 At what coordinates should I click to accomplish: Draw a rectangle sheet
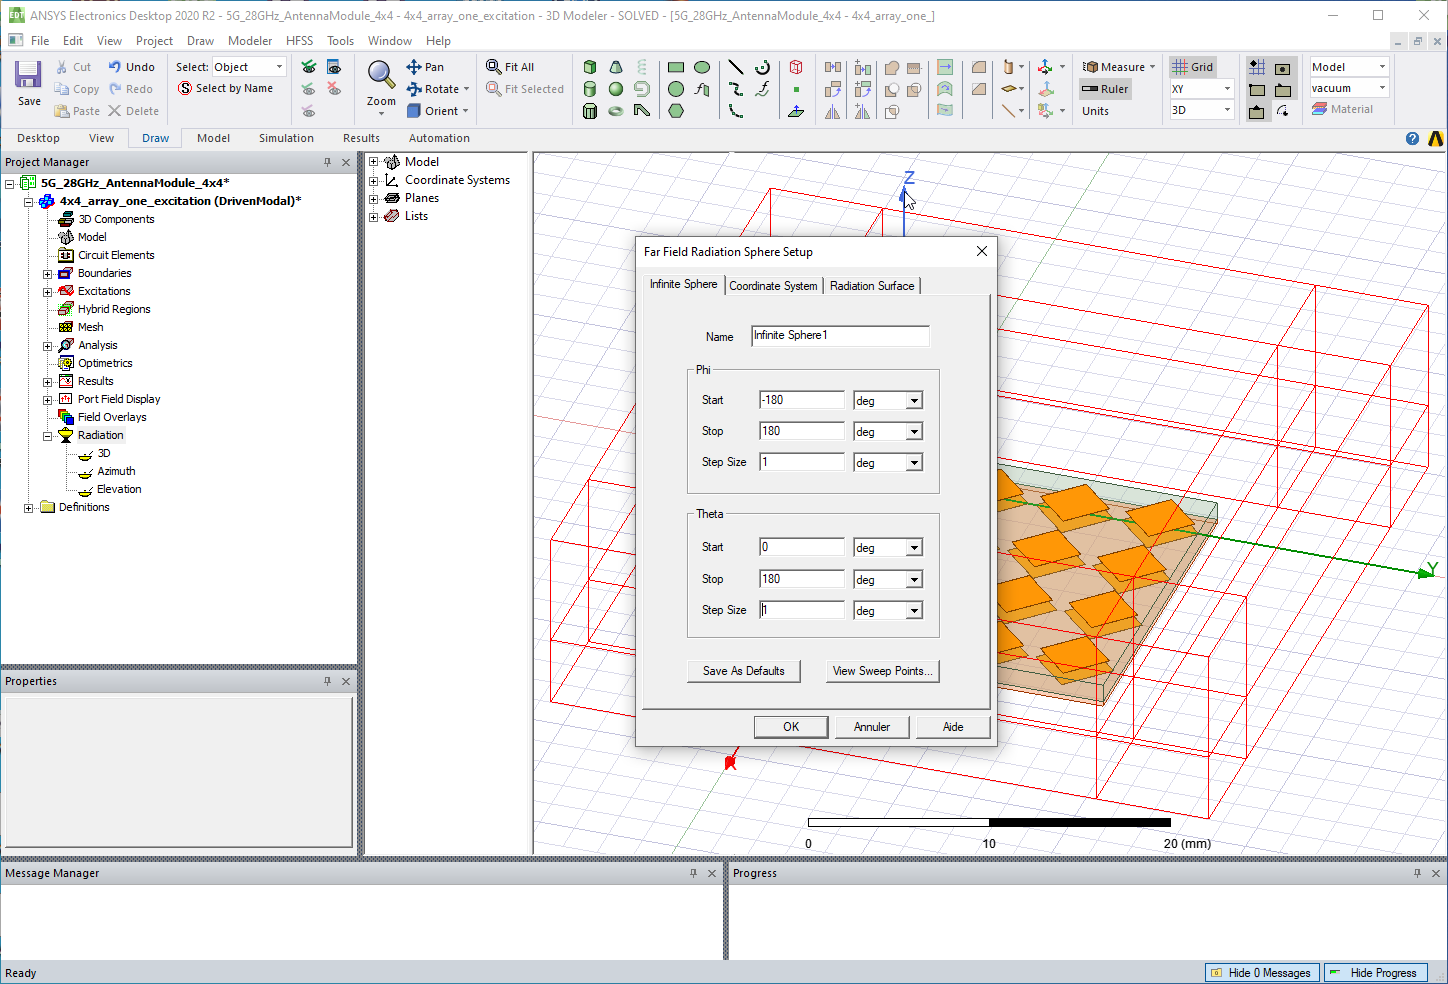click(x=676, y=67)
